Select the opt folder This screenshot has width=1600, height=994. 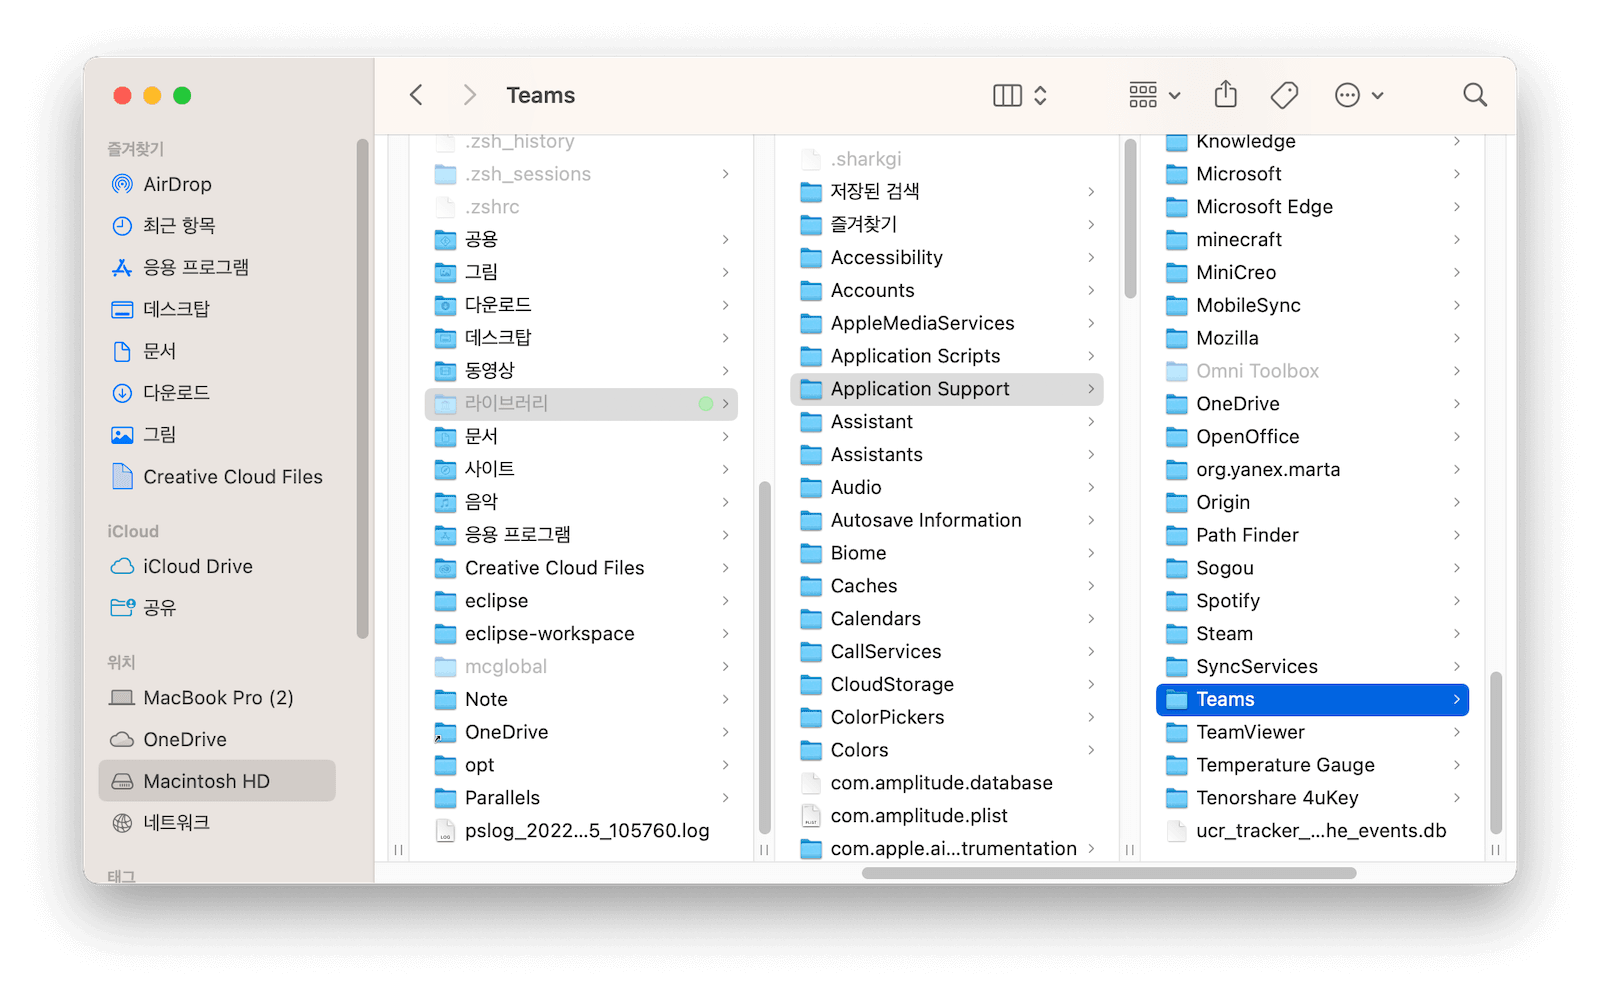[x=581, y=765]
